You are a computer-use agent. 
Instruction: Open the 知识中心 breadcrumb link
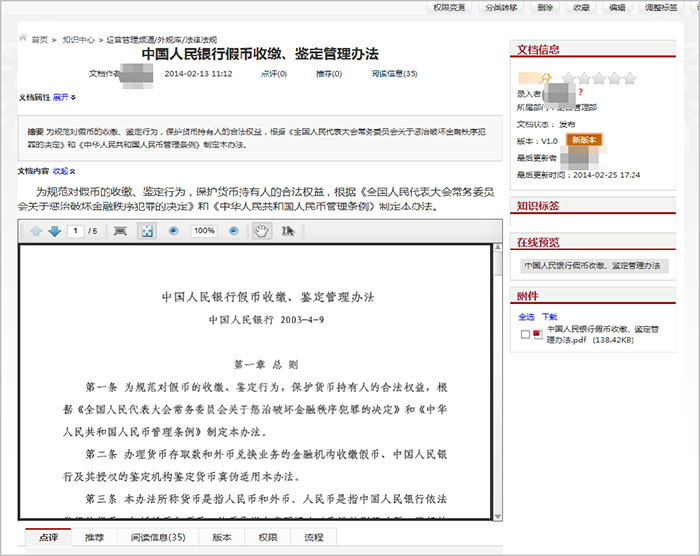click(x=78, y=40)
